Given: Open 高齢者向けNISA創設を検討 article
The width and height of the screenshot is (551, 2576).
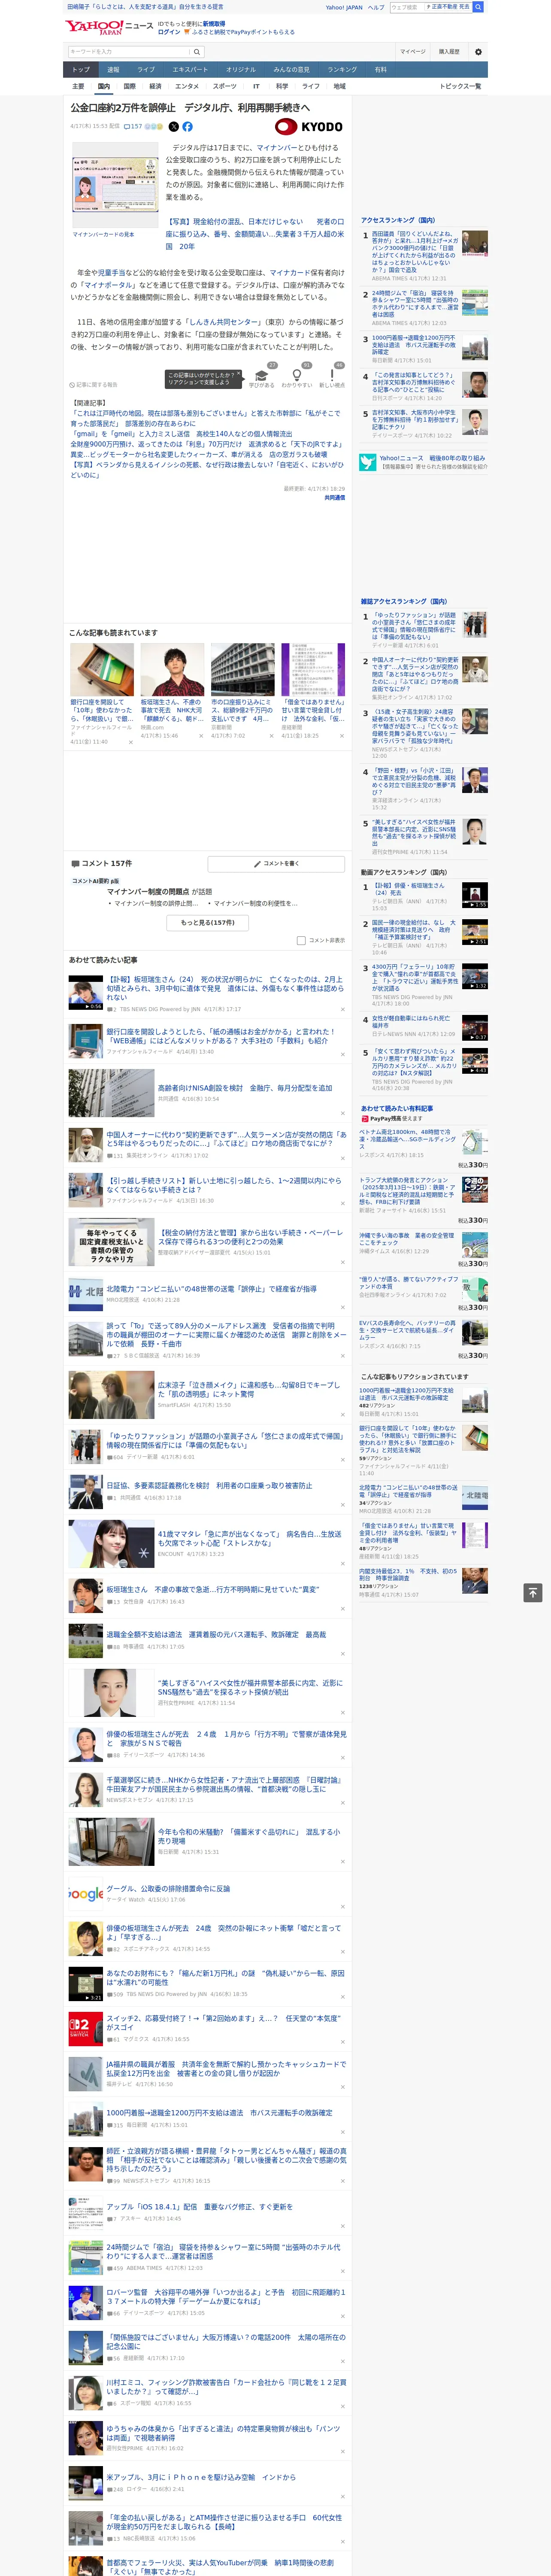Looking at the screenshot, I should [244, 1088].
